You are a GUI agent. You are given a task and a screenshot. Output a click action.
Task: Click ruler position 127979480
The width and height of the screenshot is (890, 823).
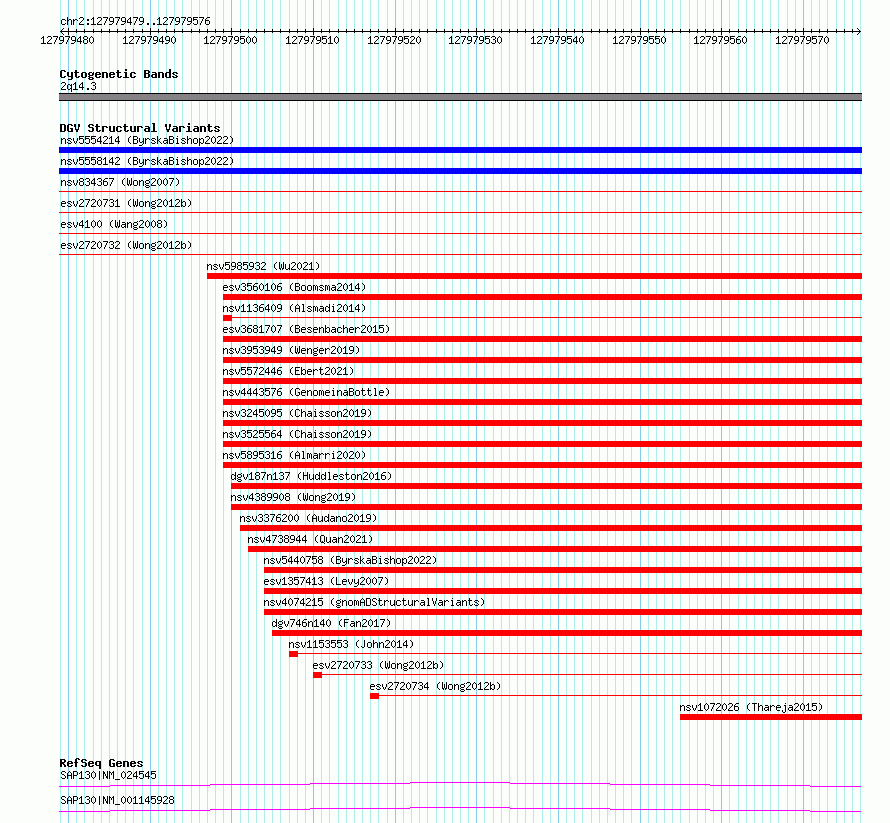(x=67, y=40)
